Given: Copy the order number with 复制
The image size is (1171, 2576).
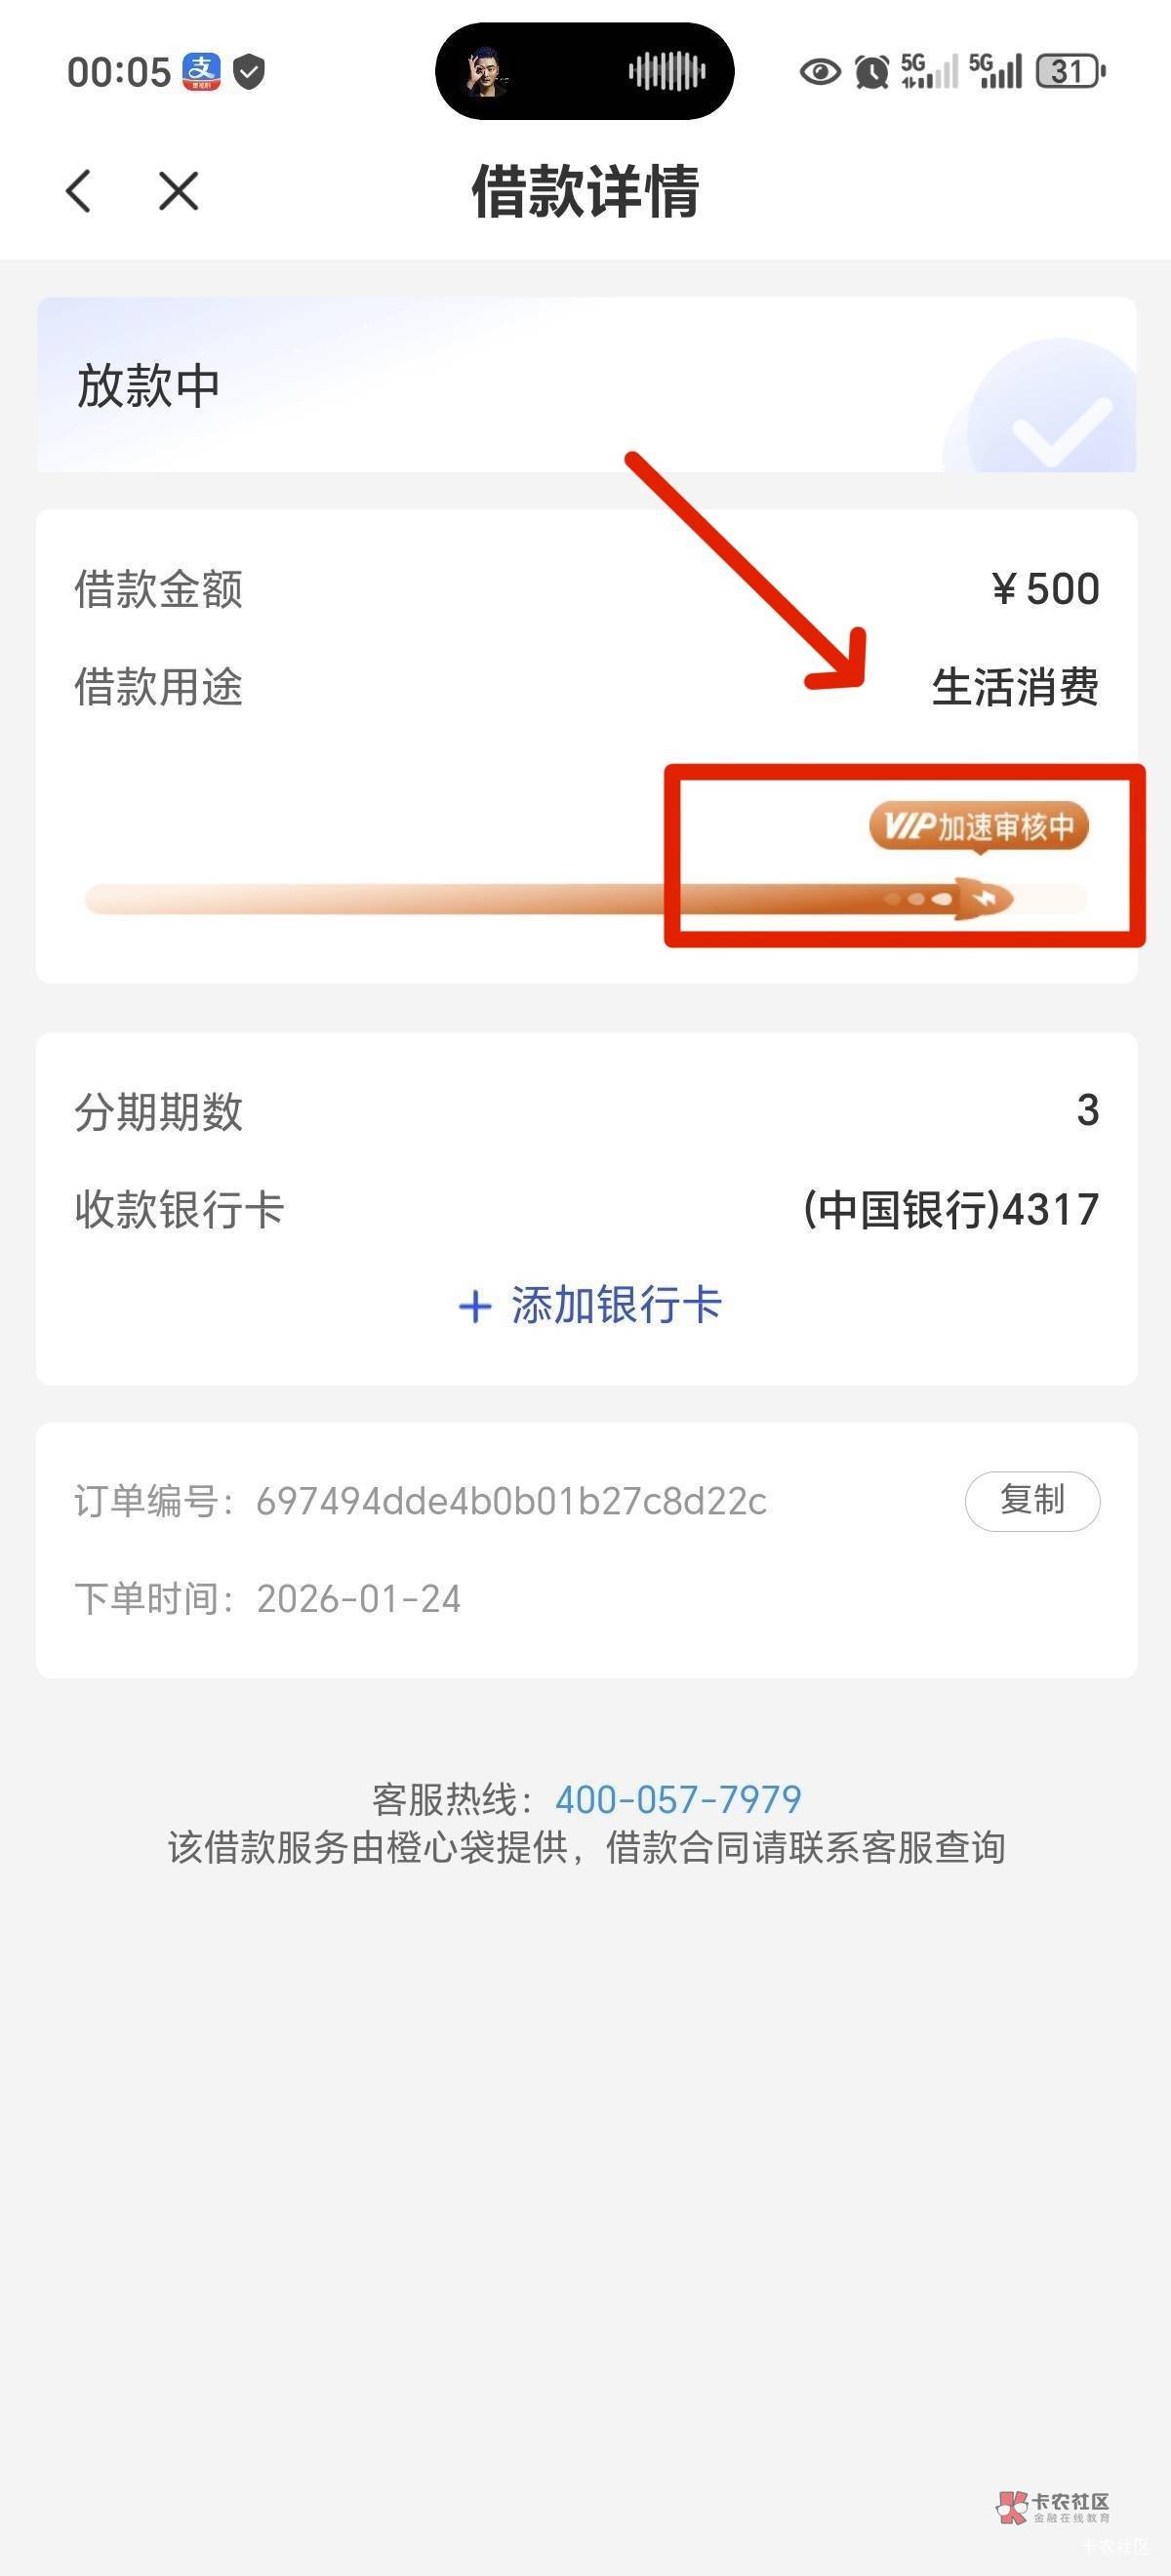Looking at the screenshot, I should coord(1033,1501).
